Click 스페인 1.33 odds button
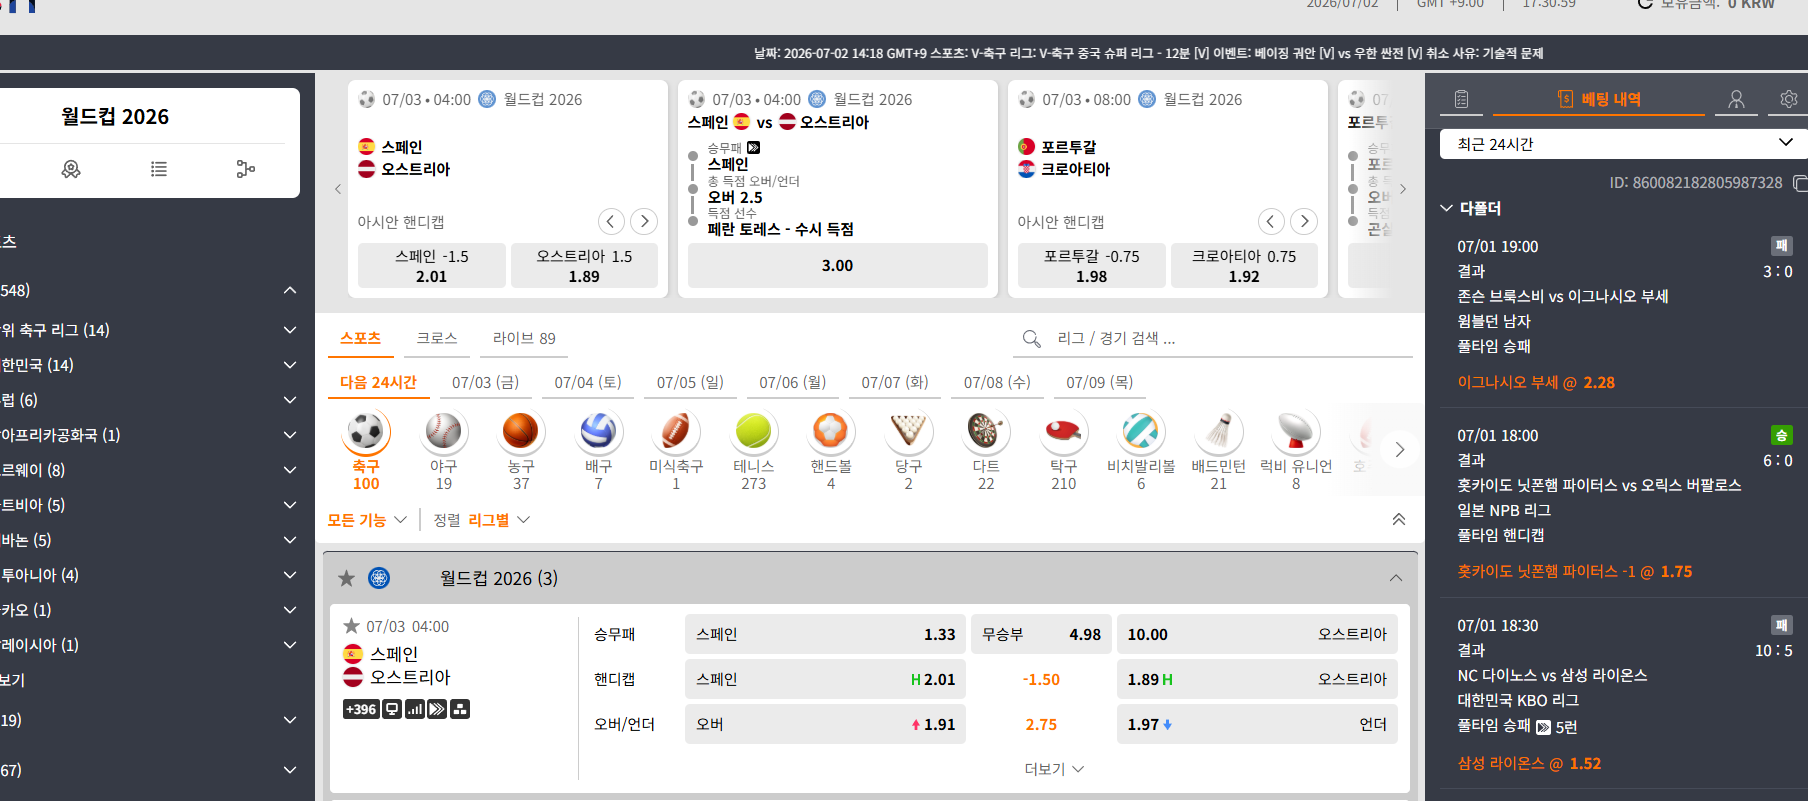The image size is (1808, 801). click(825, 634)
